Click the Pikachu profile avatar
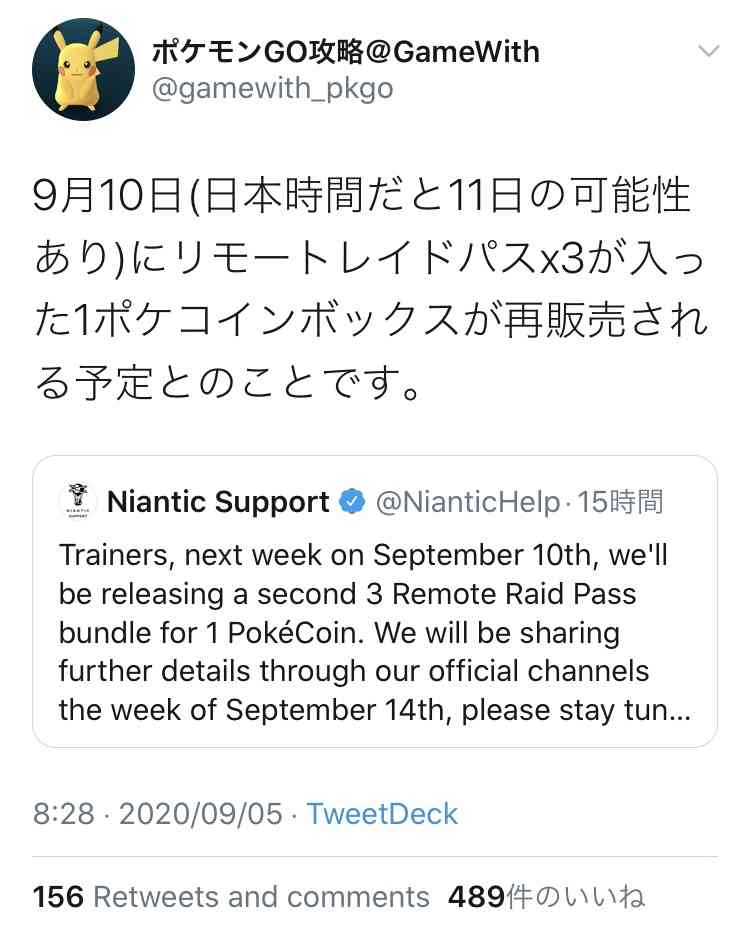 (83, 70)
